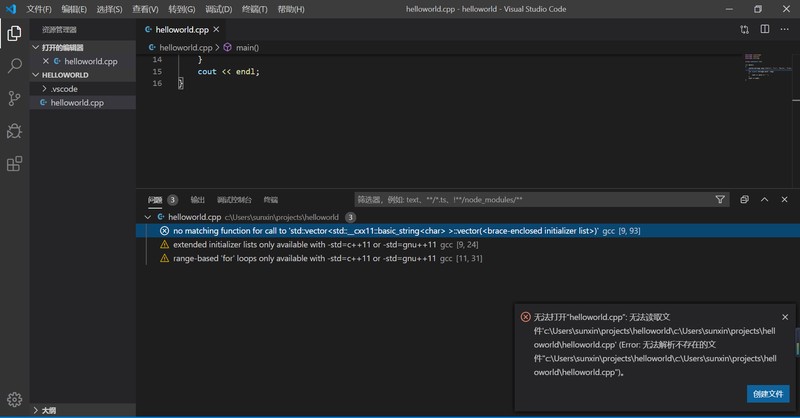This screenshot has width=800, height=418.
Task: Click the main() symbol icon in breadcrumb
Action: point(228,47)
